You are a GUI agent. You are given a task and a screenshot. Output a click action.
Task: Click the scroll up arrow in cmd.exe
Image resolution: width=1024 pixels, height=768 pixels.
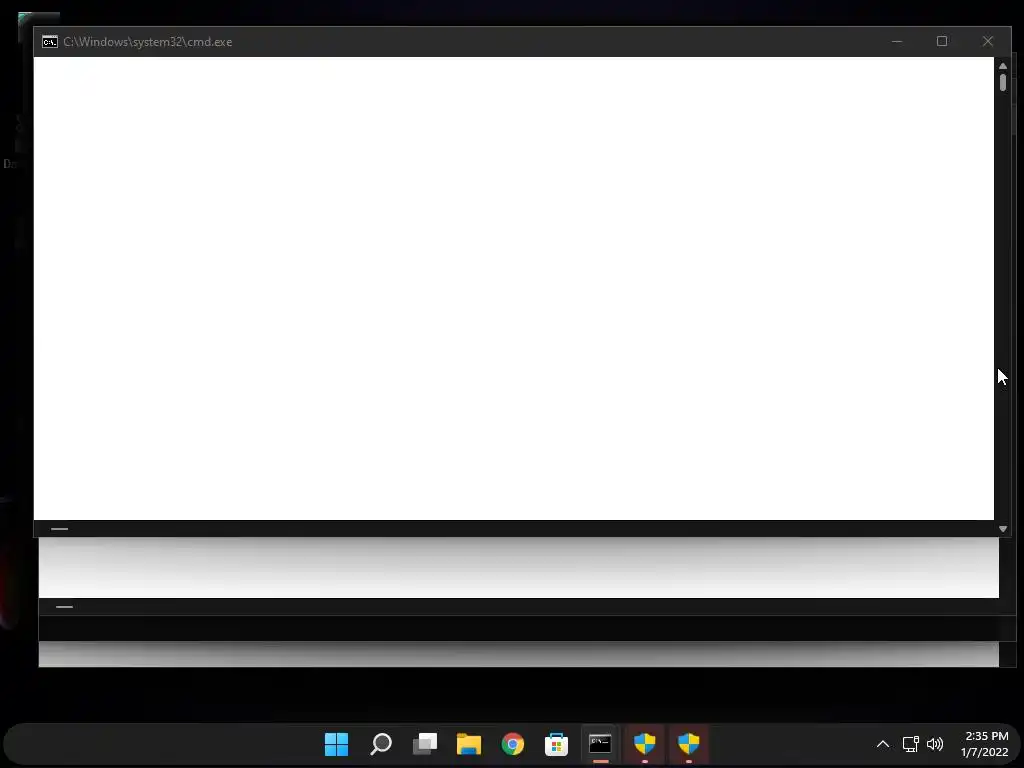[1003, 66]
